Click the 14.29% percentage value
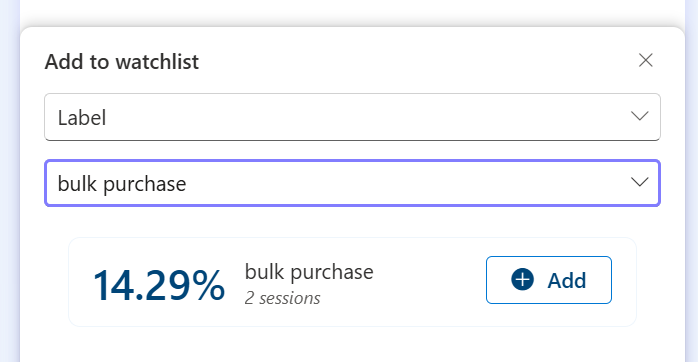698x362 pixels. [158, 285]
